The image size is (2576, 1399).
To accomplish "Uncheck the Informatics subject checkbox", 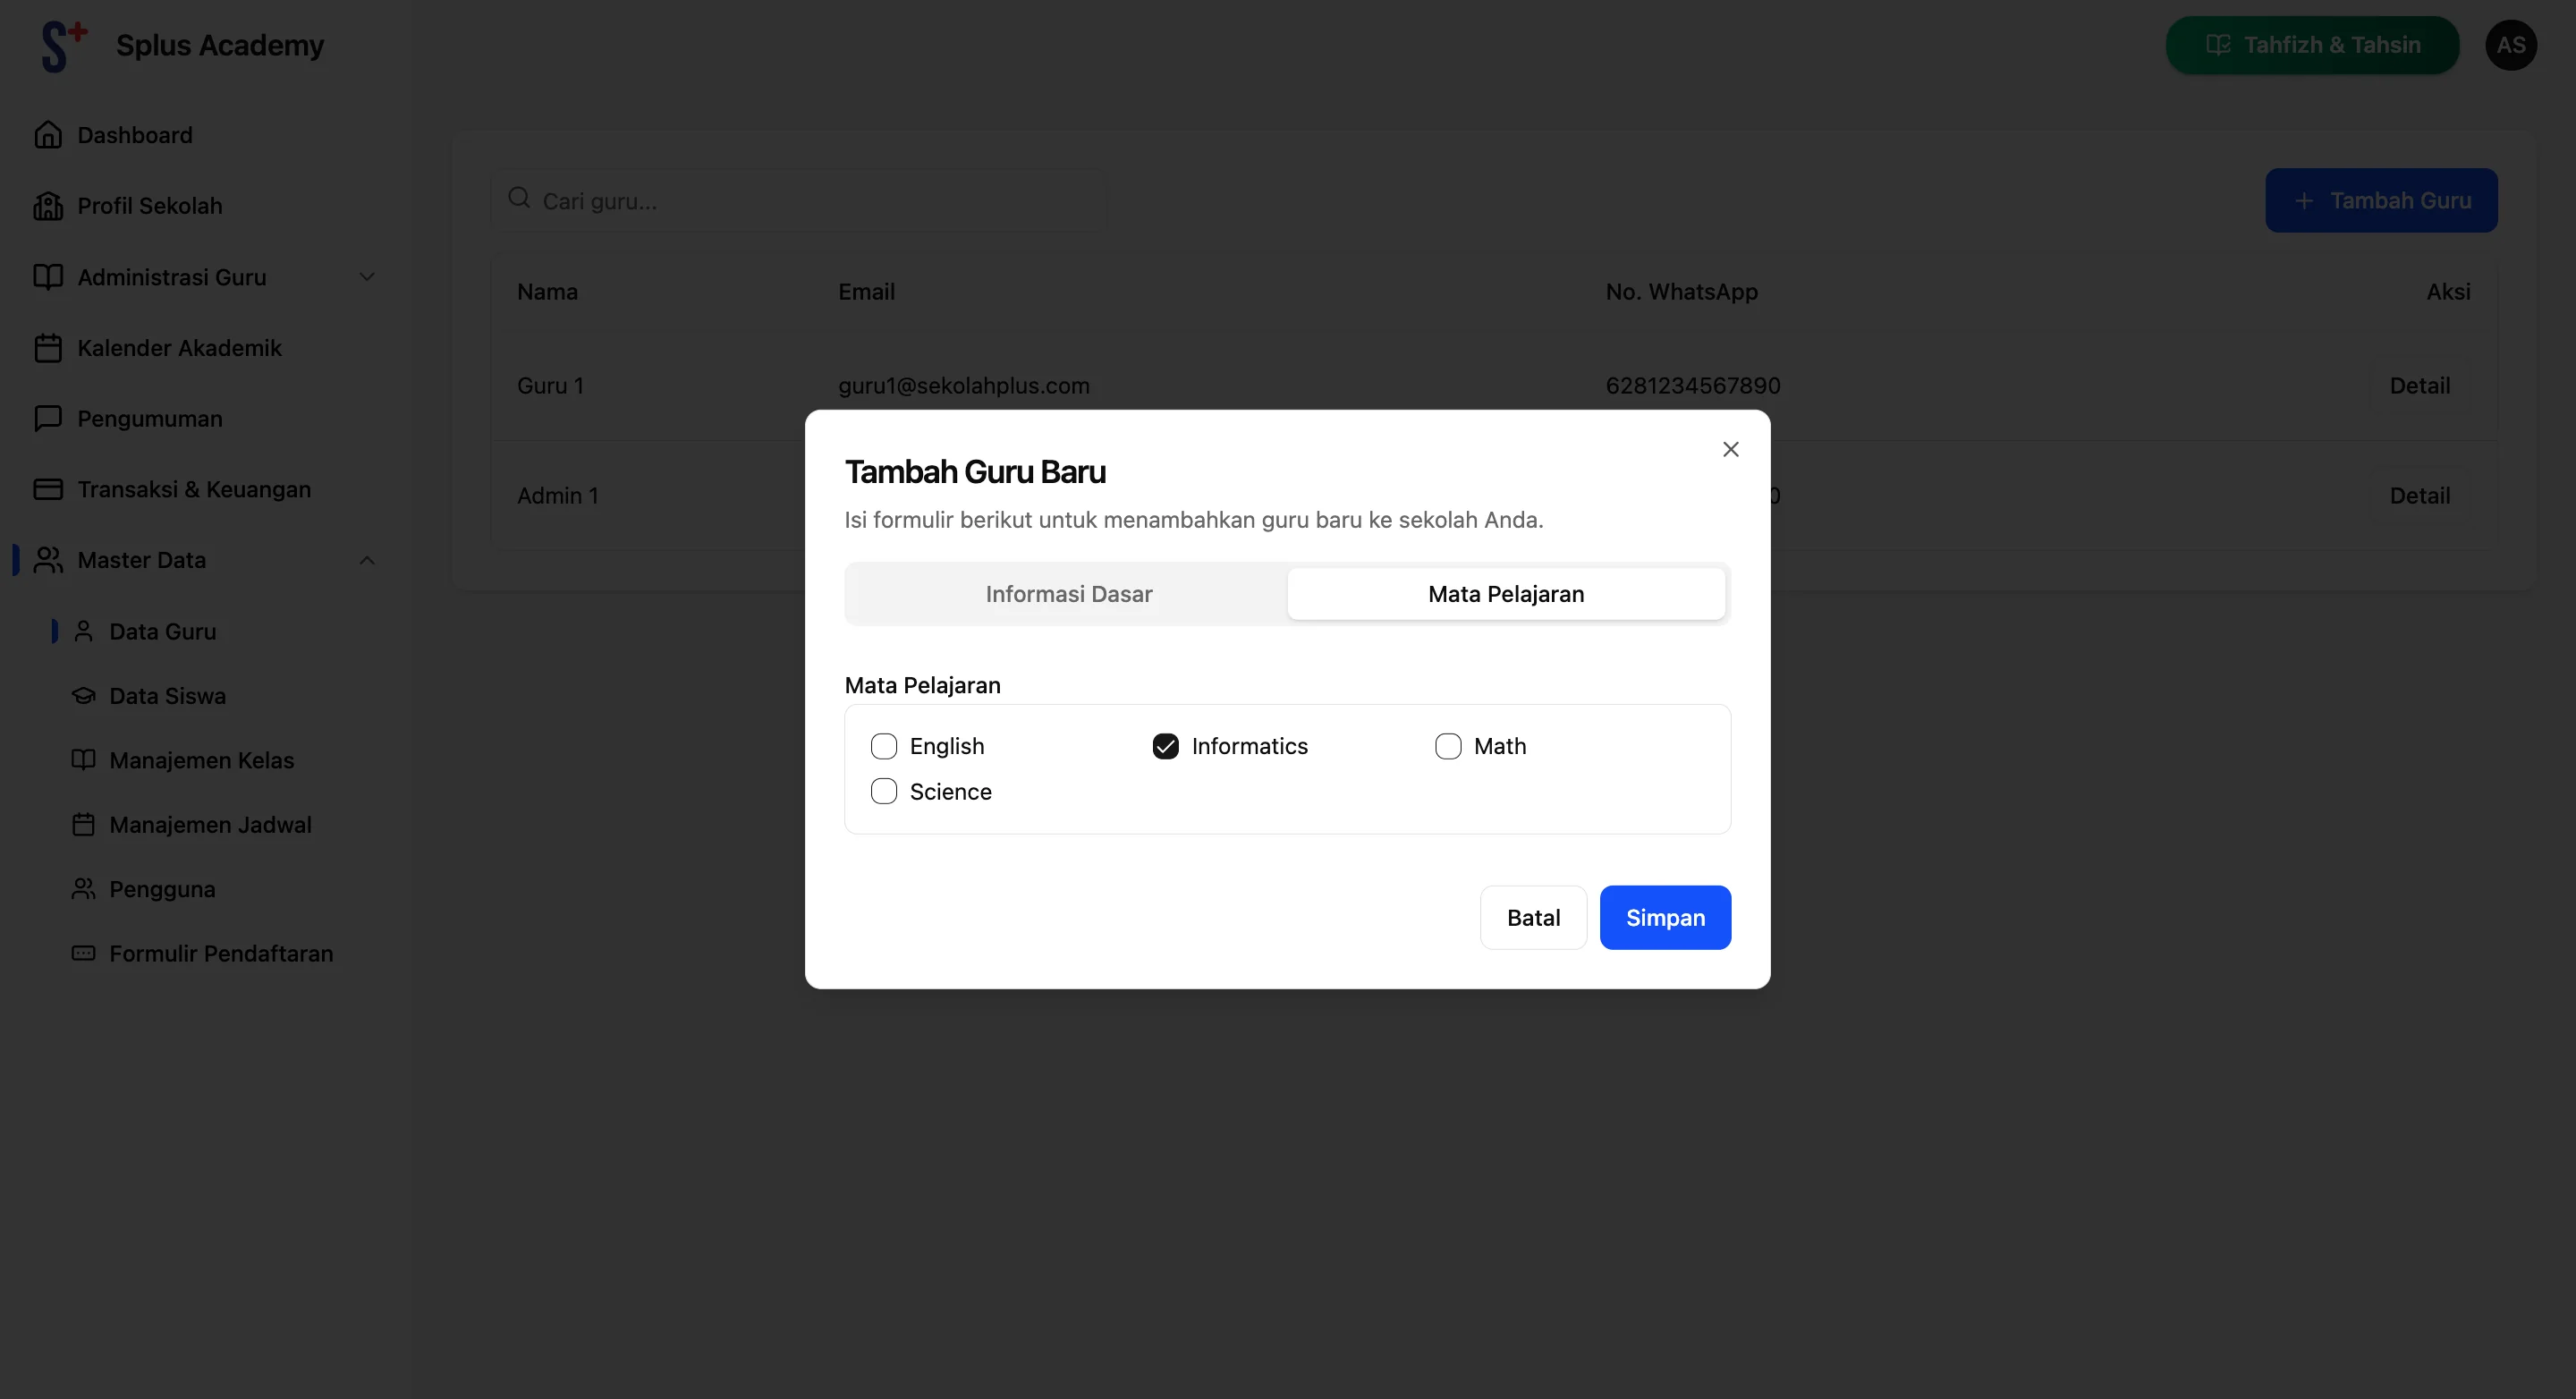I will click(x=1166, y=746).
